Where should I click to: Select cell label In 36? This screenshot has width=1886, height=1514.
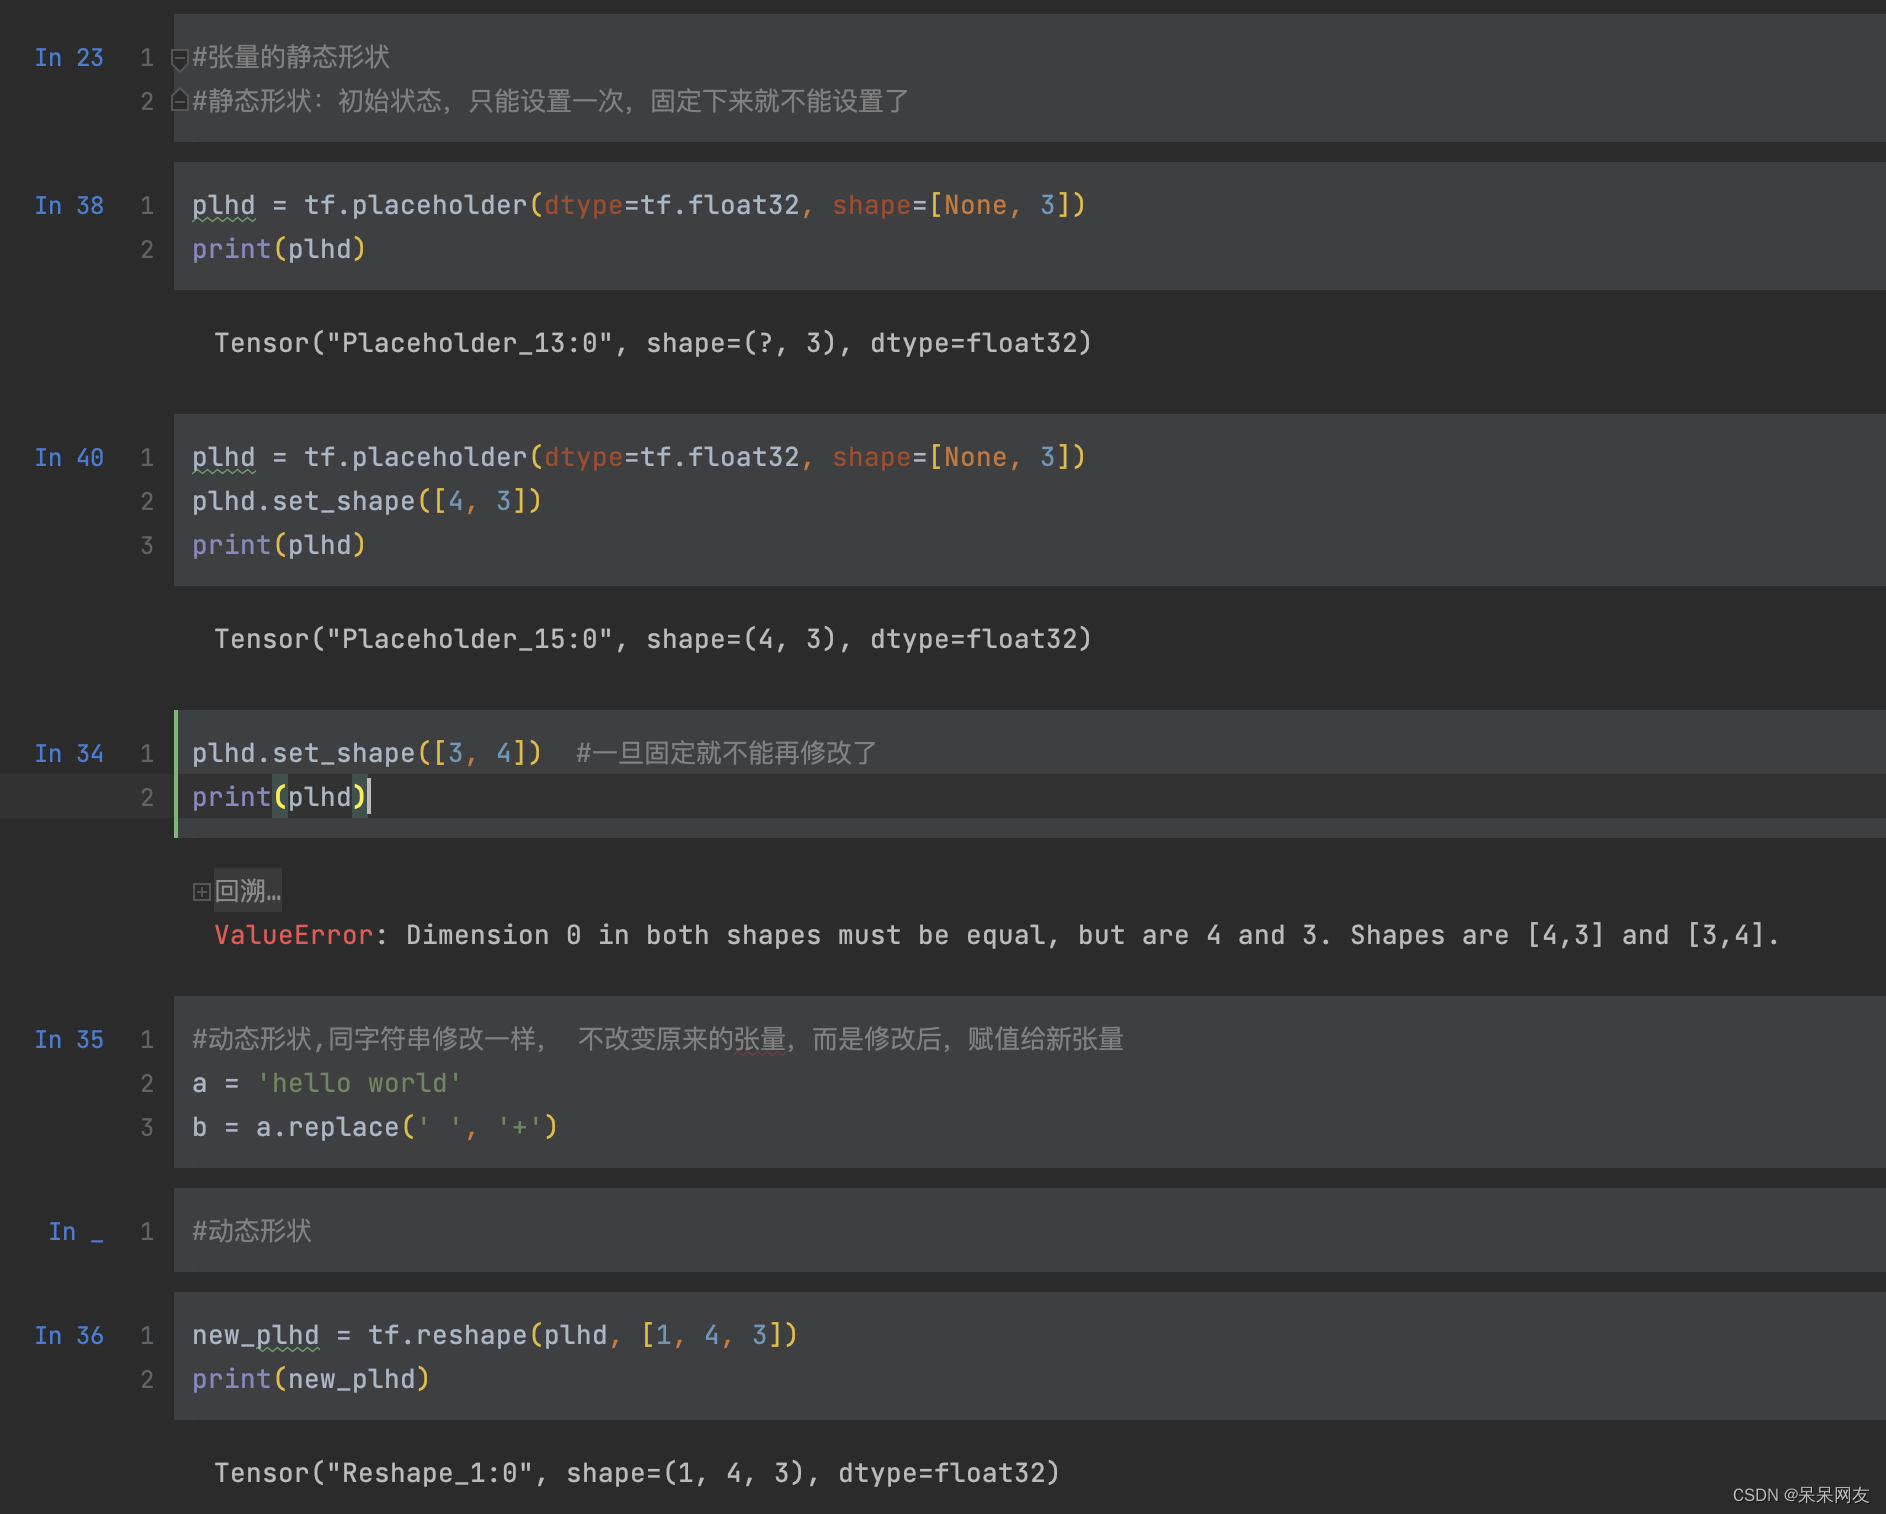[69, 1336]
